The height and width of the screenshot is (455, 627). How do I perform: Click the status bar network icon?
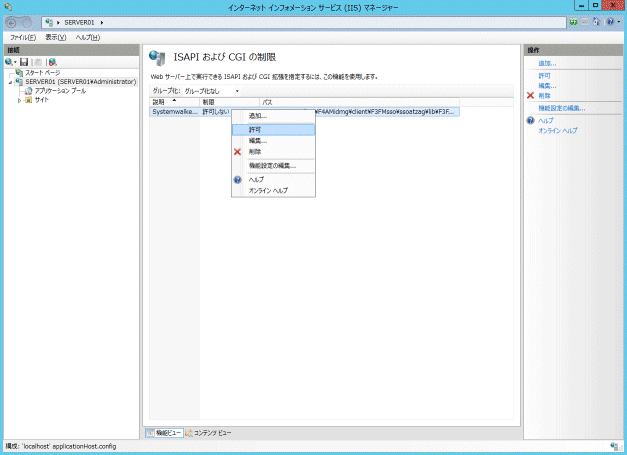[614, 446]
